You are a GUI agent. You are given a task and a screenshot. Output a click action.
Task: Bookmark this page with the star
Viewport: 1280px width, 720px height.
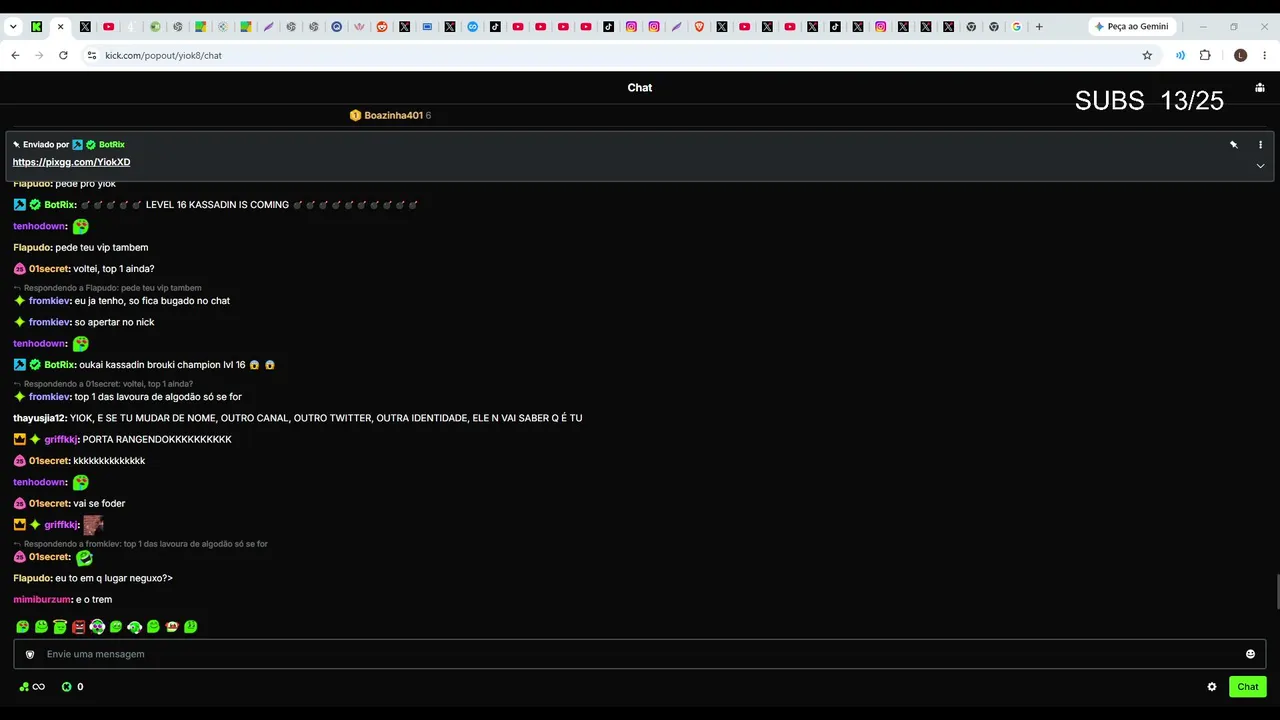coord(1147,56)
